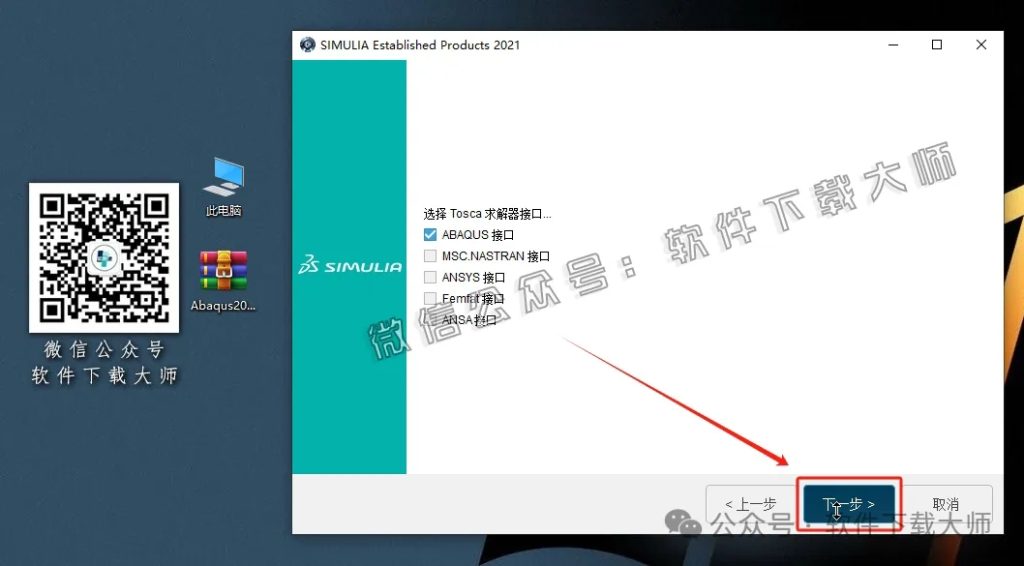Screen dimensions: 1024x566
Task: Minimize the SIMULIA installer window
Action: [x=893, y=45]
